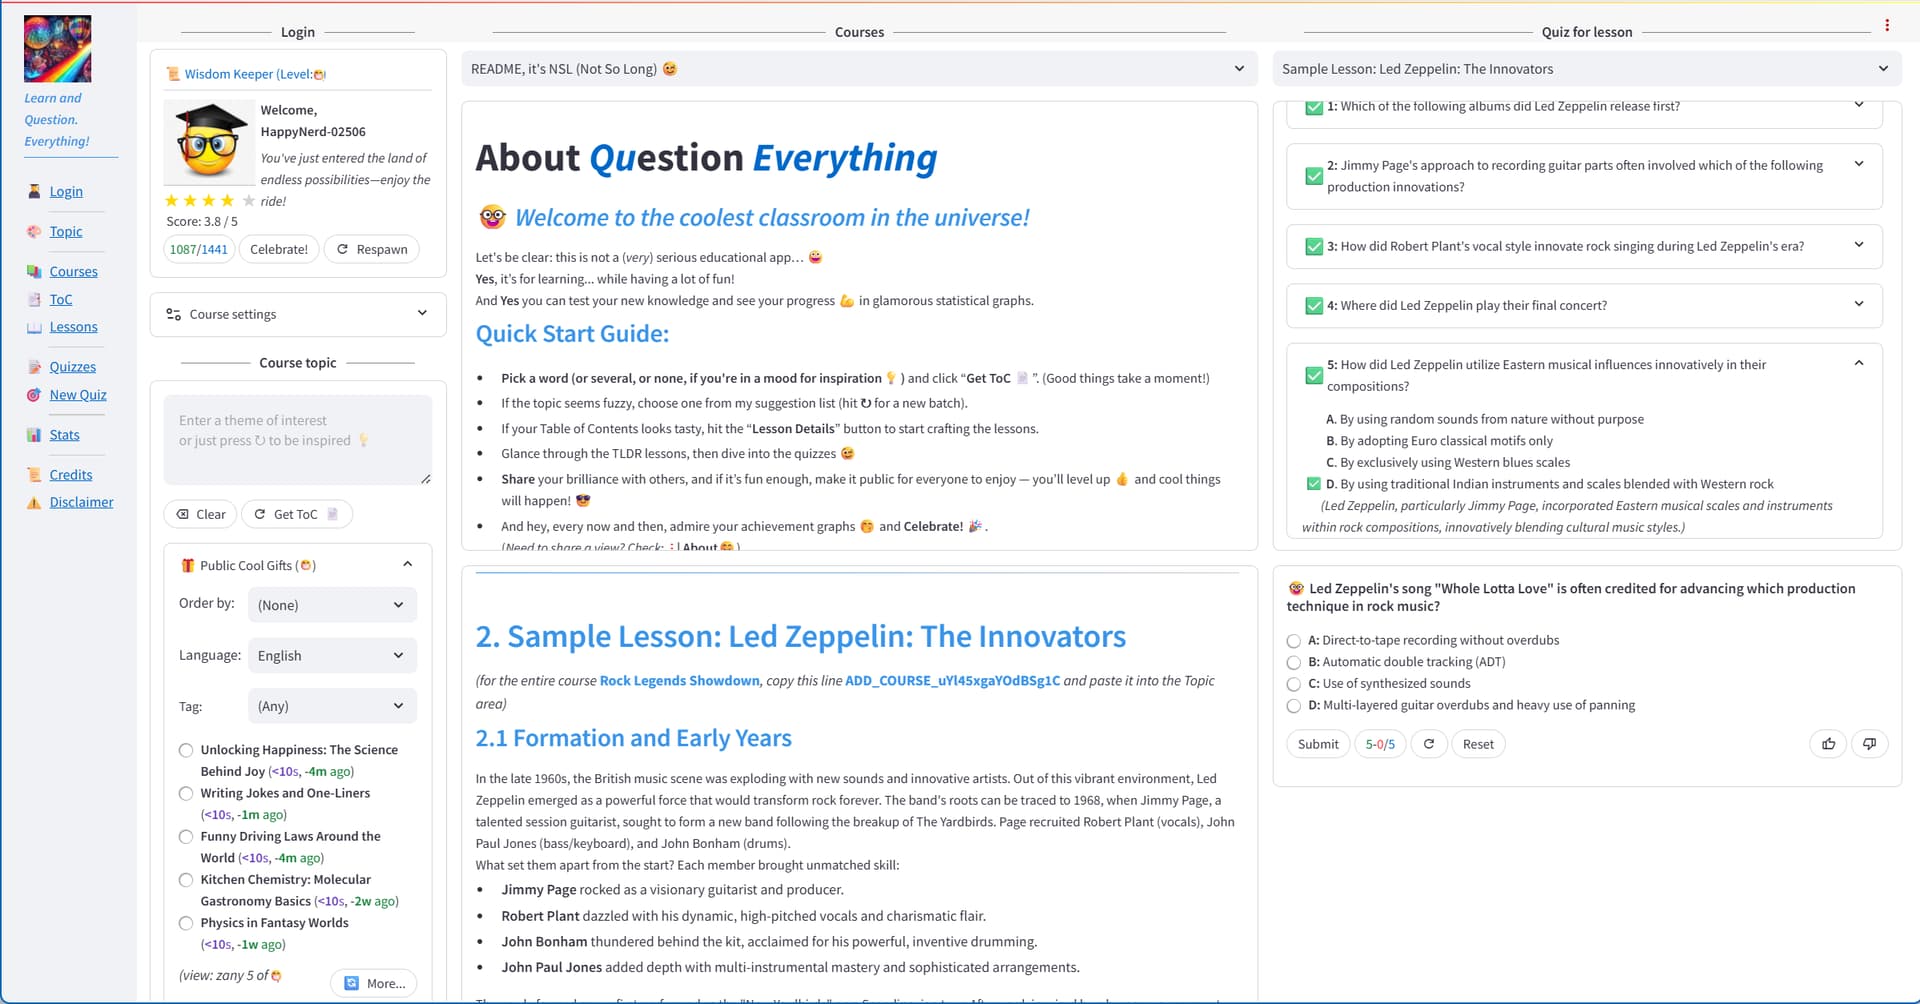1920x1004 pixels.
Task: Expand the Course settings panel
Action: [298, 314]
